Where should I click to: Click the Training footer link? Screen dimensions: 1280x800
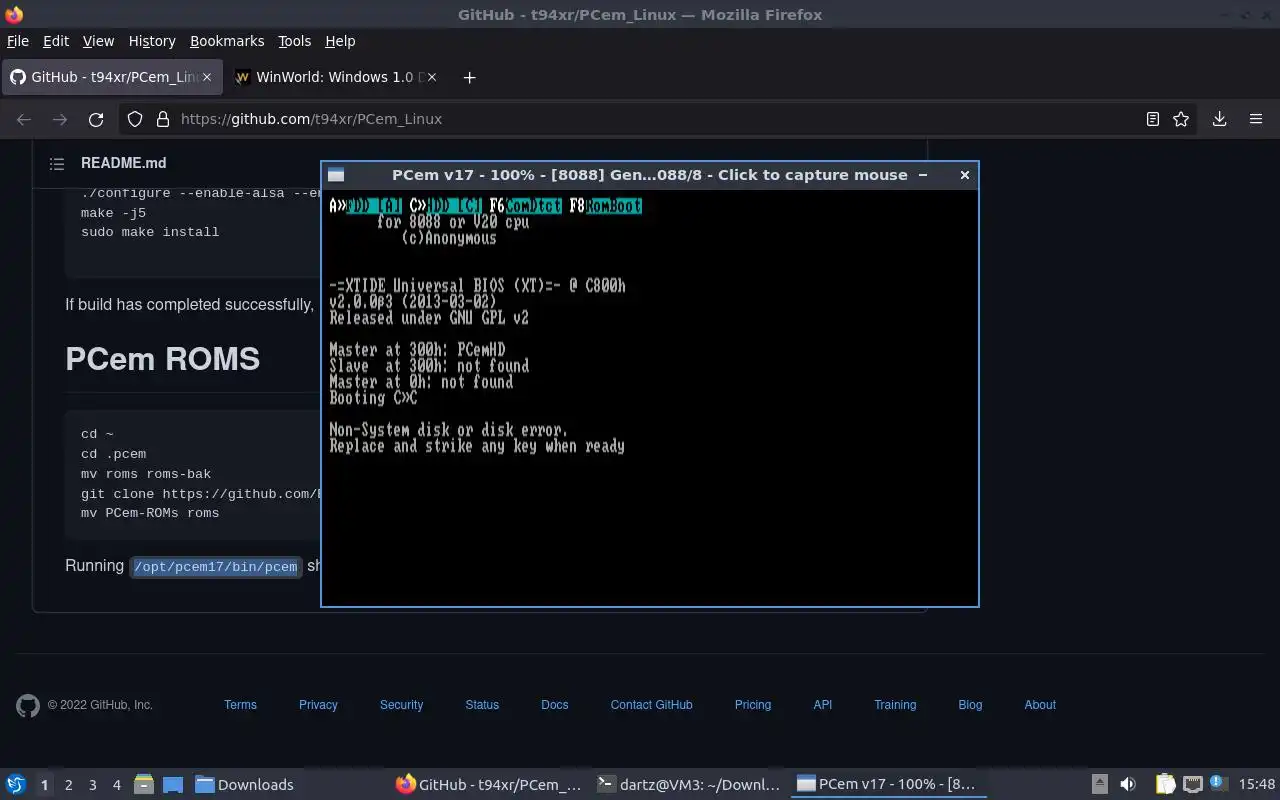895,705
